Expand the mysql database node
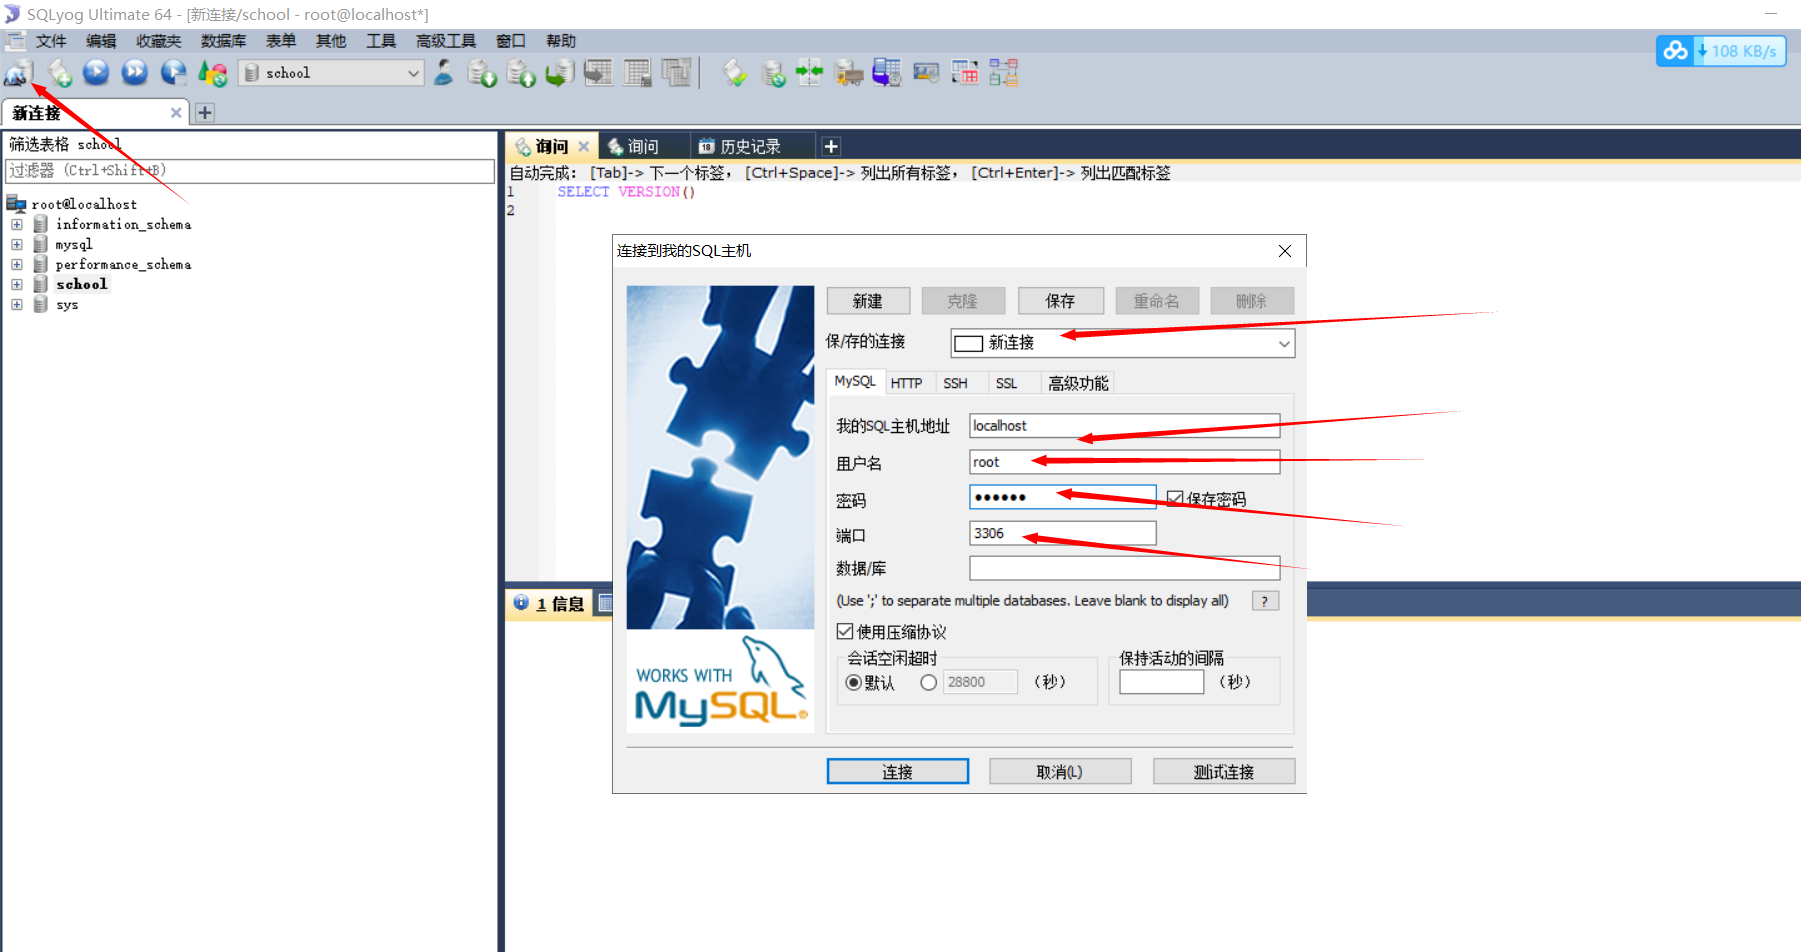Viewport: 1801px width, 952px height. click(17, 245)
